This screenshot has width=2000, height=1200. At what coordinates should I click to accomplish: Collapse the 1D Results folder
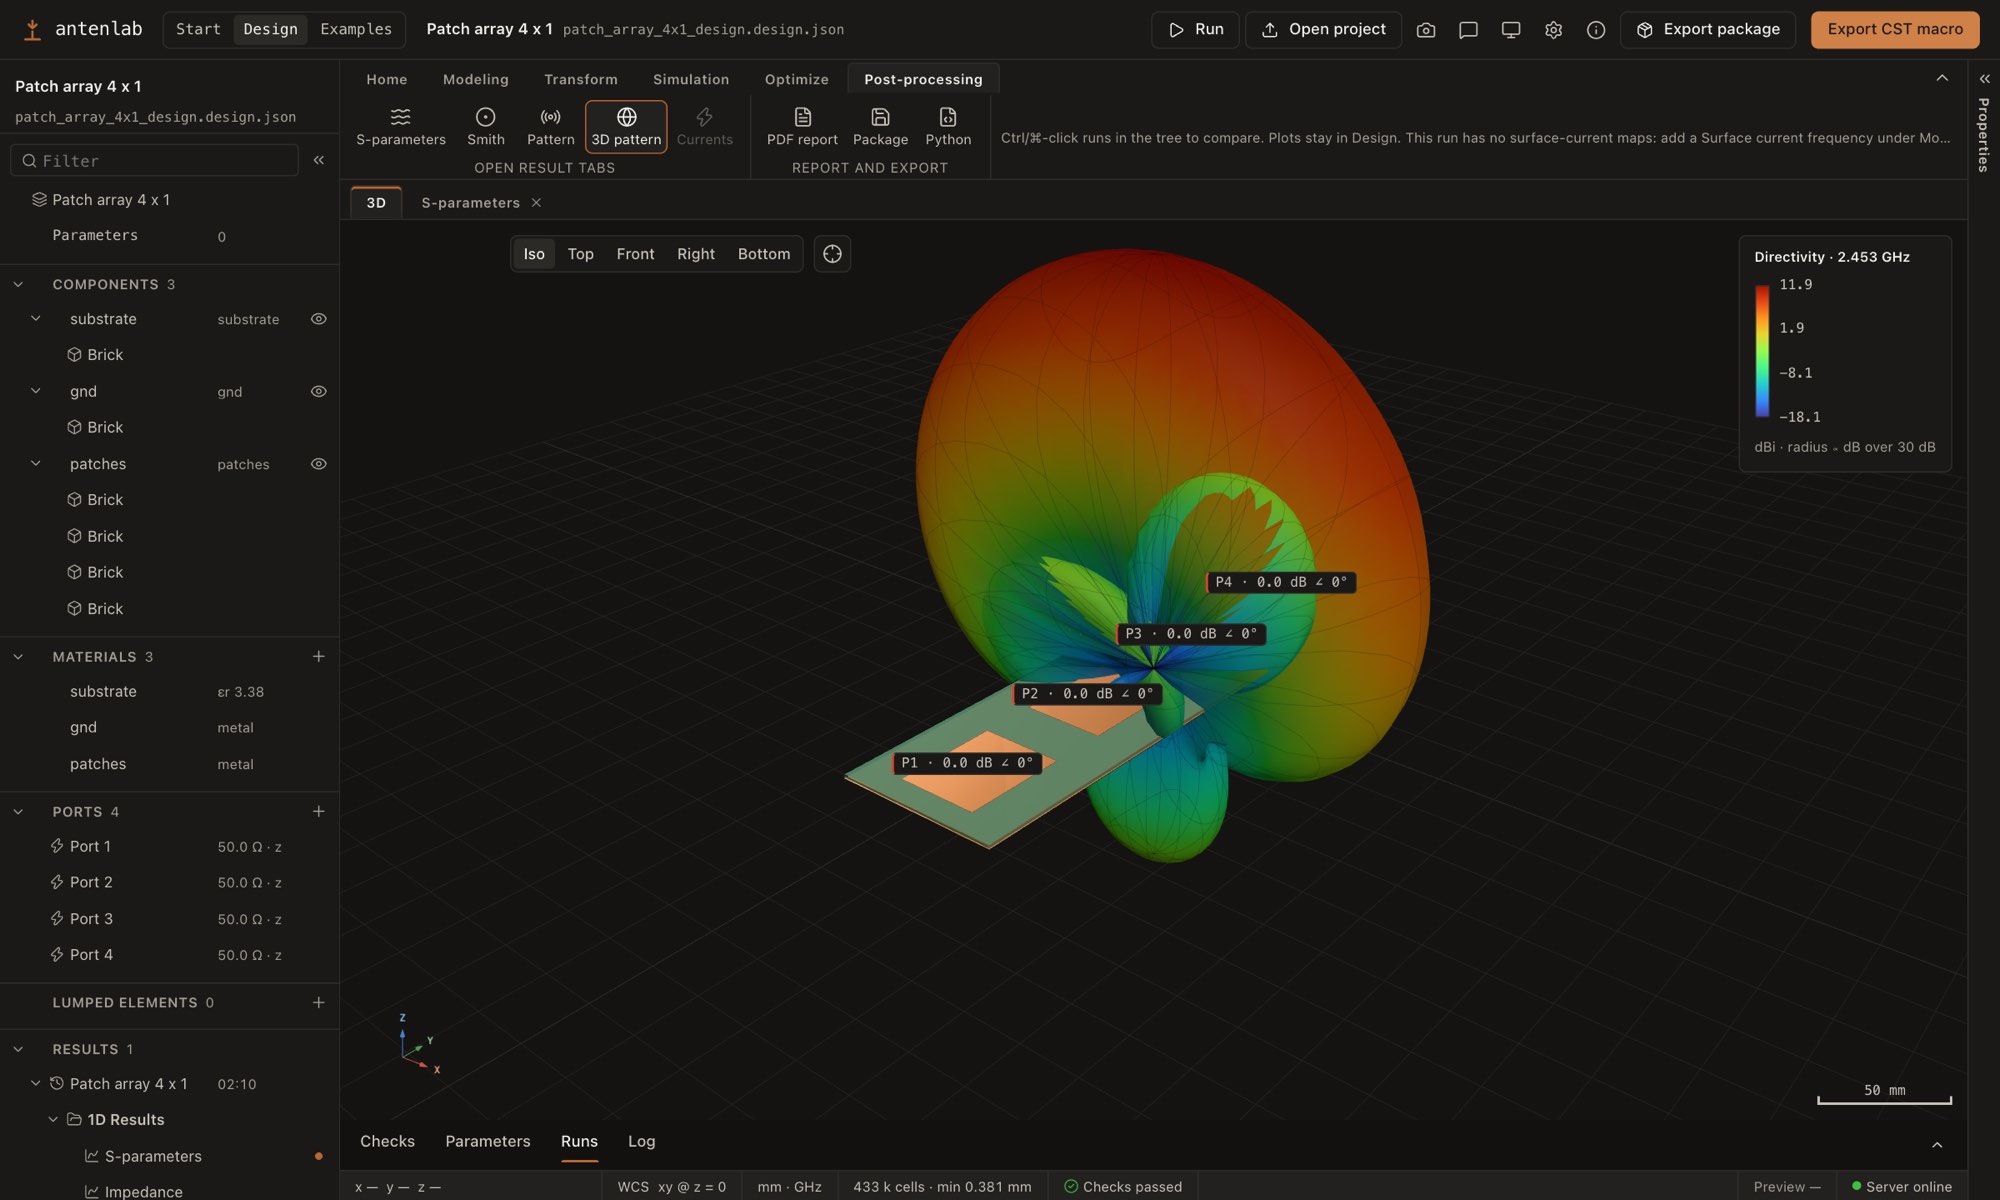(x=53, y=1119)
